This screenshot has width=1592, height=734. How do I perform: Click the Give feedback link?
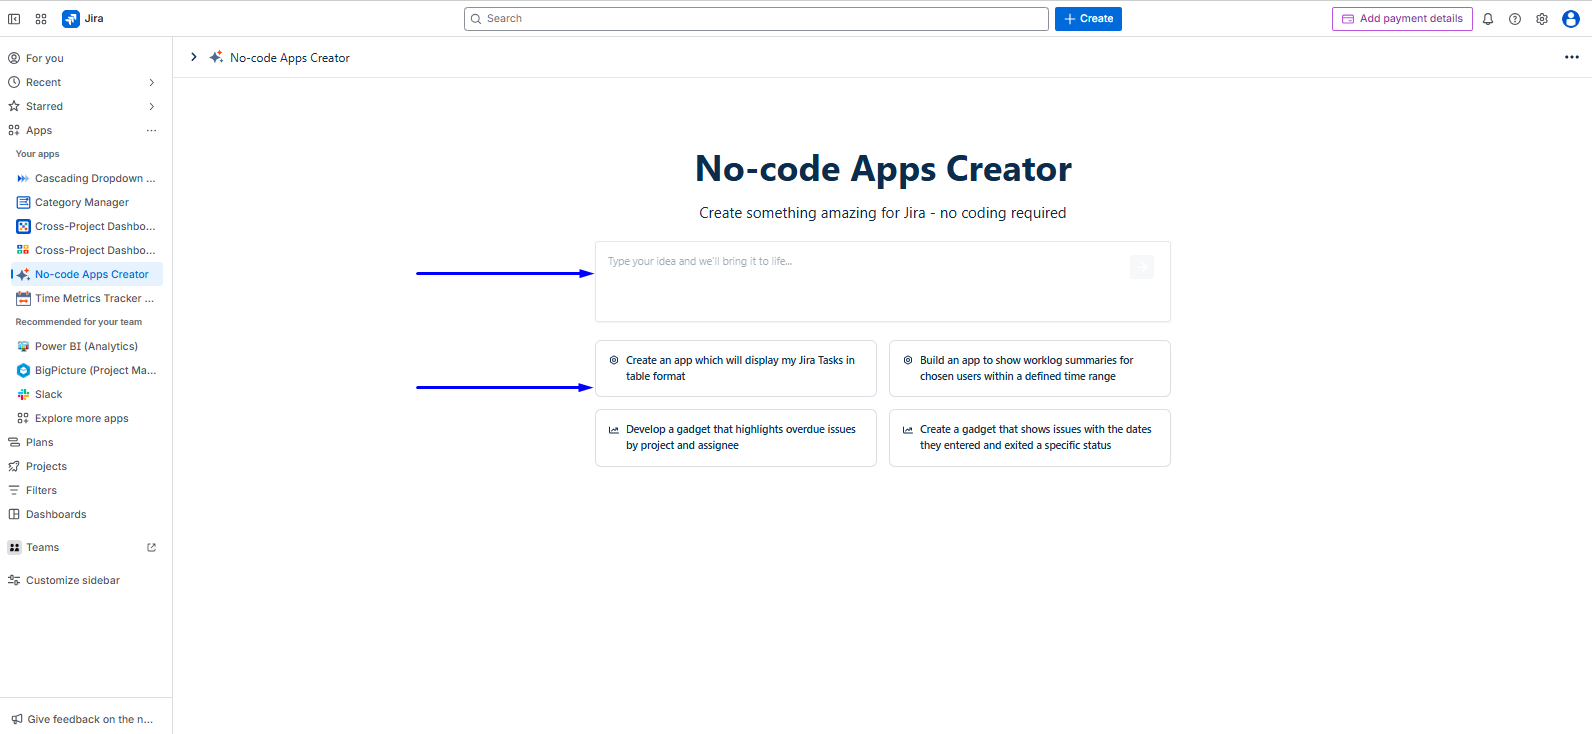82,719
